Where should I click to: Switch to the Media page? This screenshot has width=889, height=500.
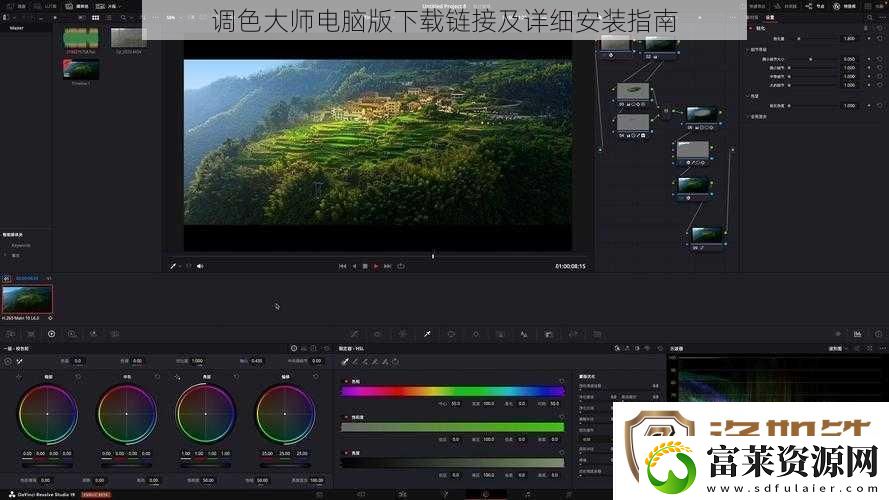pyautogui.click(x=320, y=494)
